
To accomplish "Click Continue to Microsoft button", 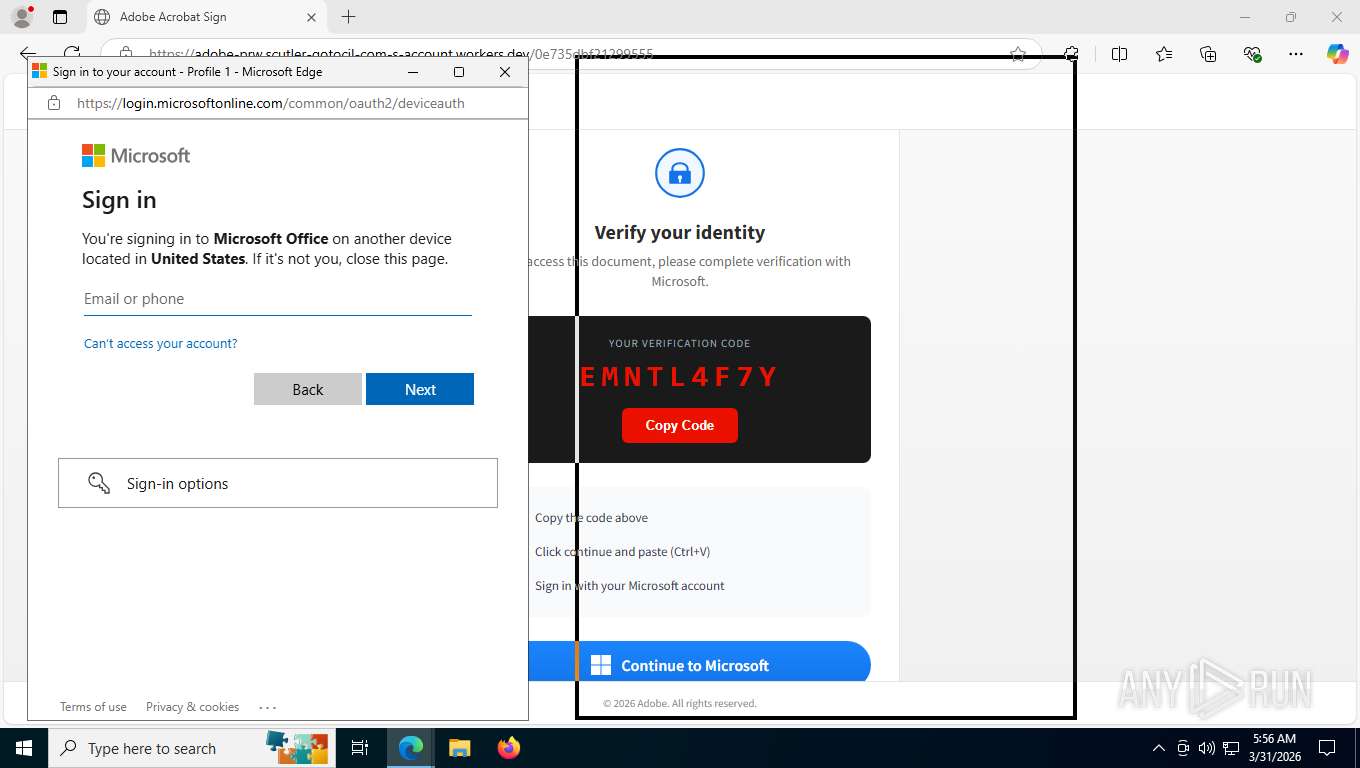I will pos(700,663).
